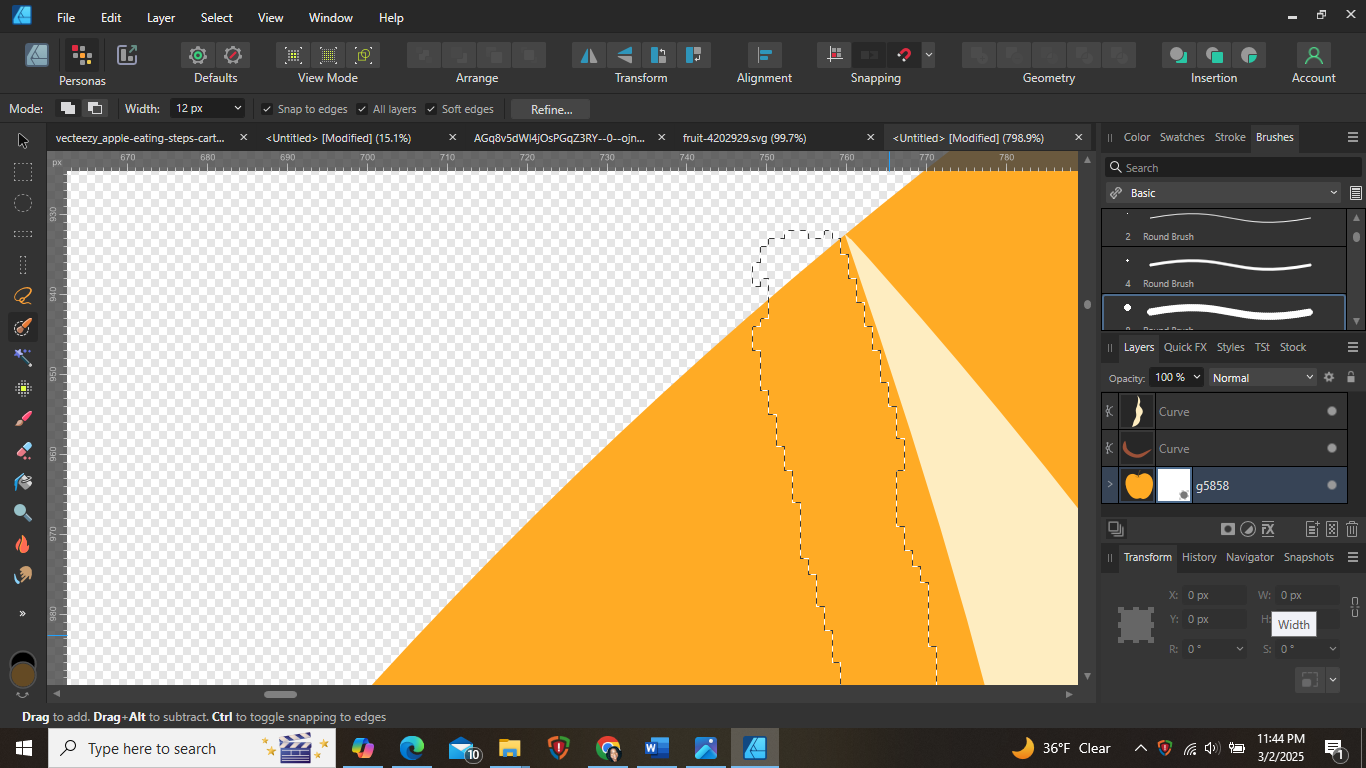Viewport: 1366px width, 768px height.
Task: Switch to the History tab
Action: 1199,557
